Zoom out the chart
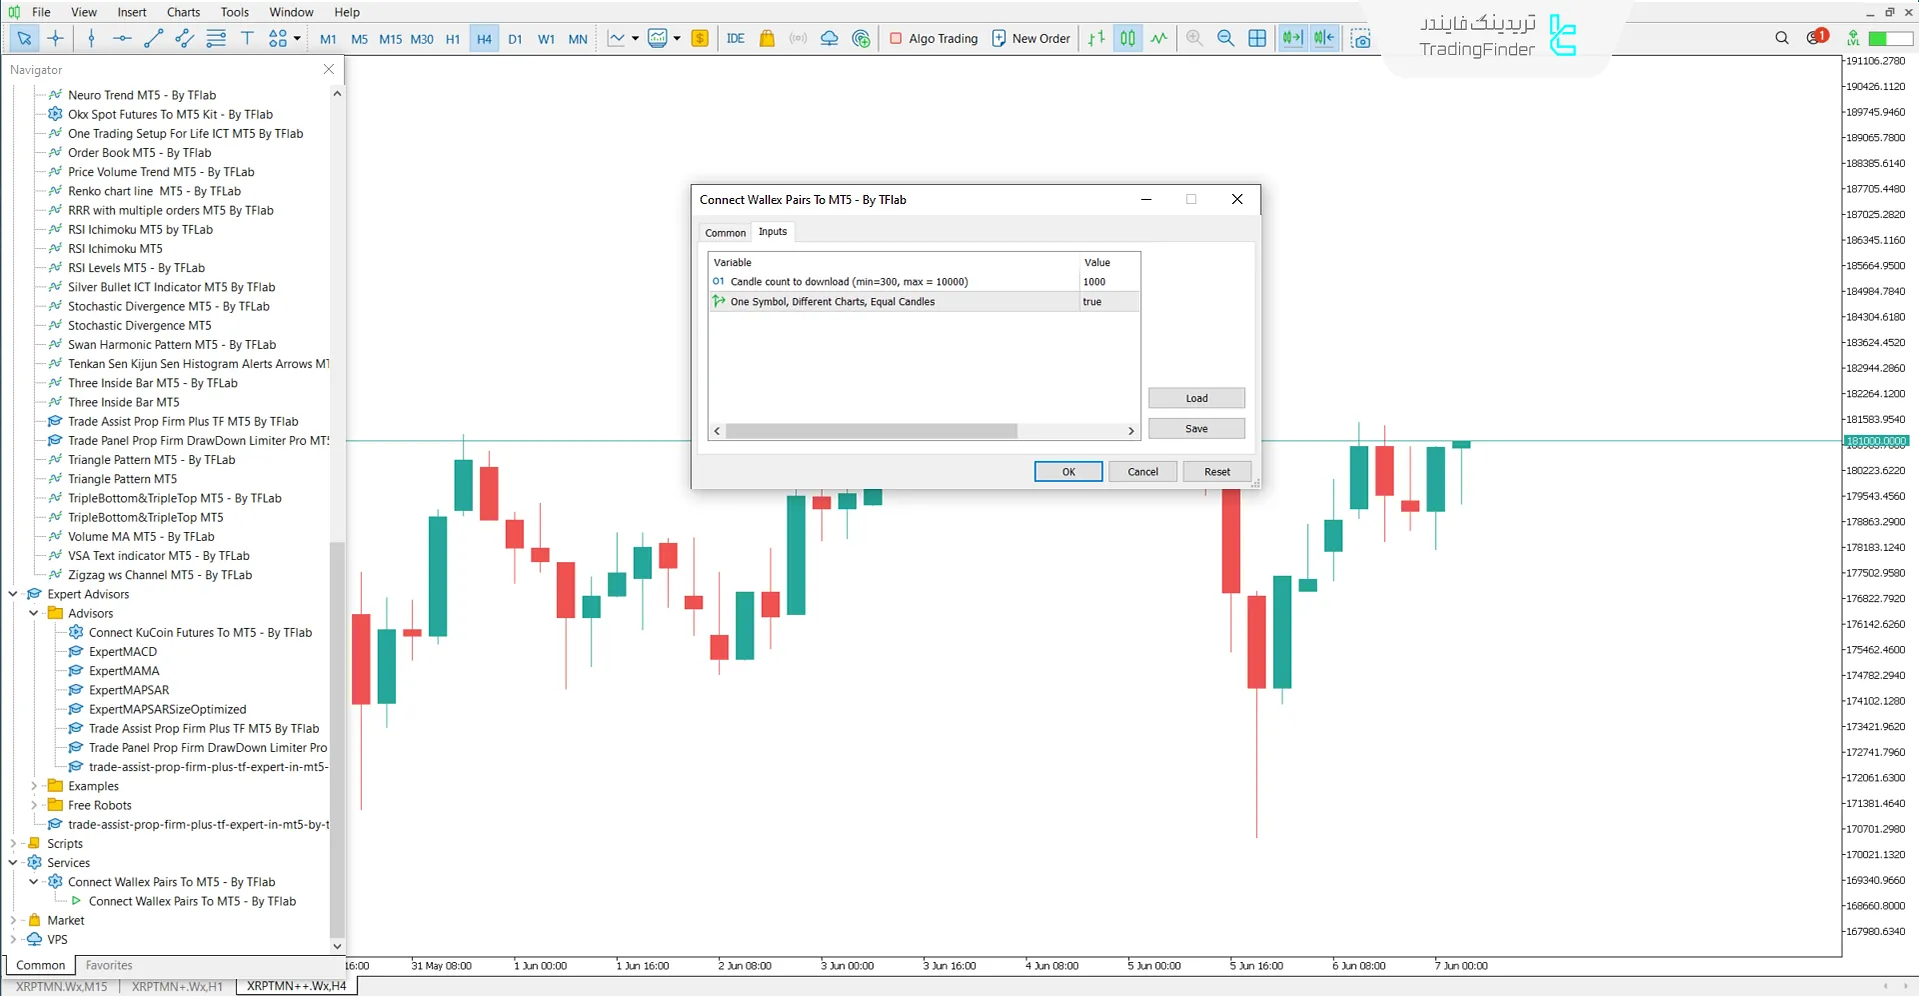 pos(1225,38)
